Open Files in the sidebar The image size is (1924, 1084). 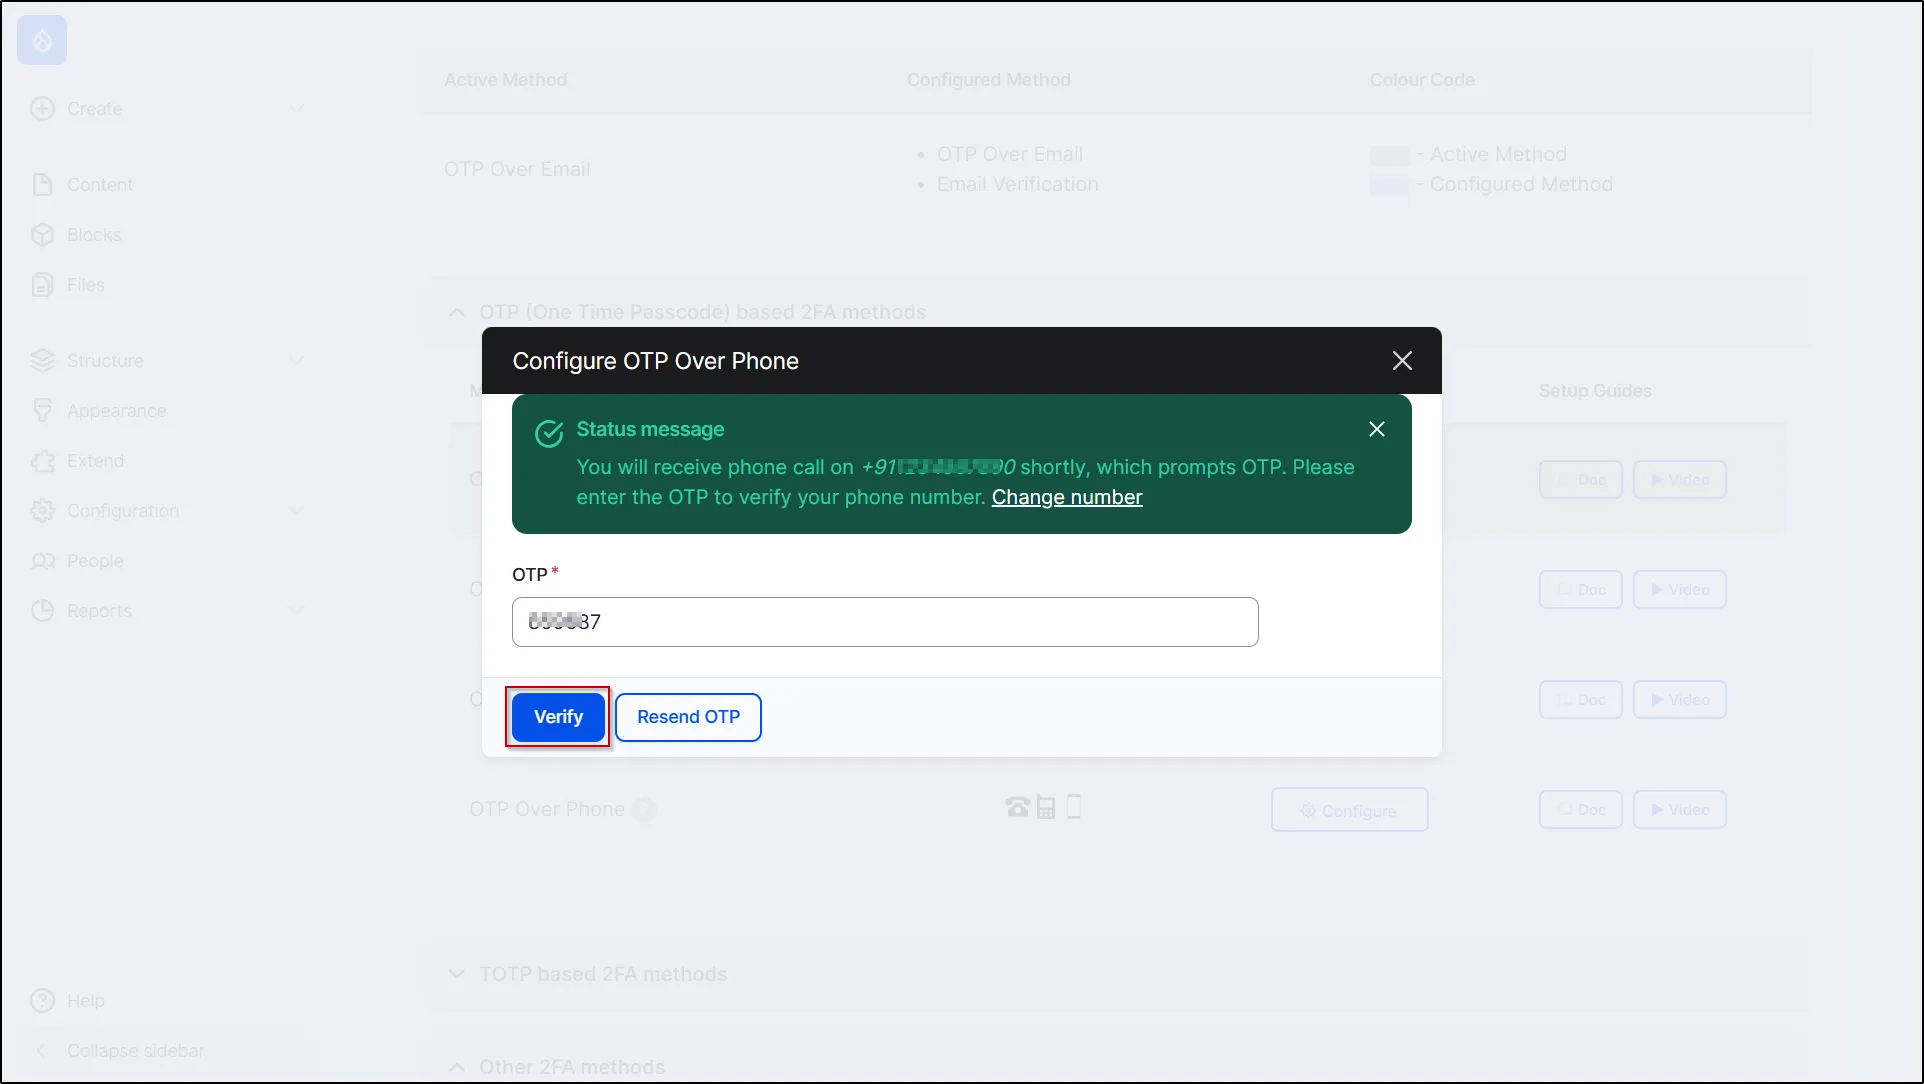[x=85, y=285]
